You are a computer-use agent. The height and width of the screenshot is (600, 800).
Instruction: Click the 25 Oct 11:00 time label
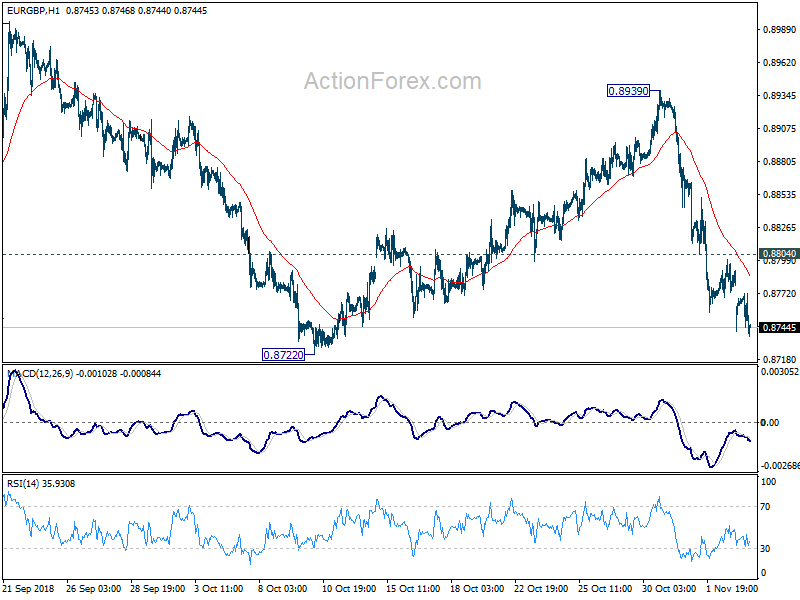605,588
